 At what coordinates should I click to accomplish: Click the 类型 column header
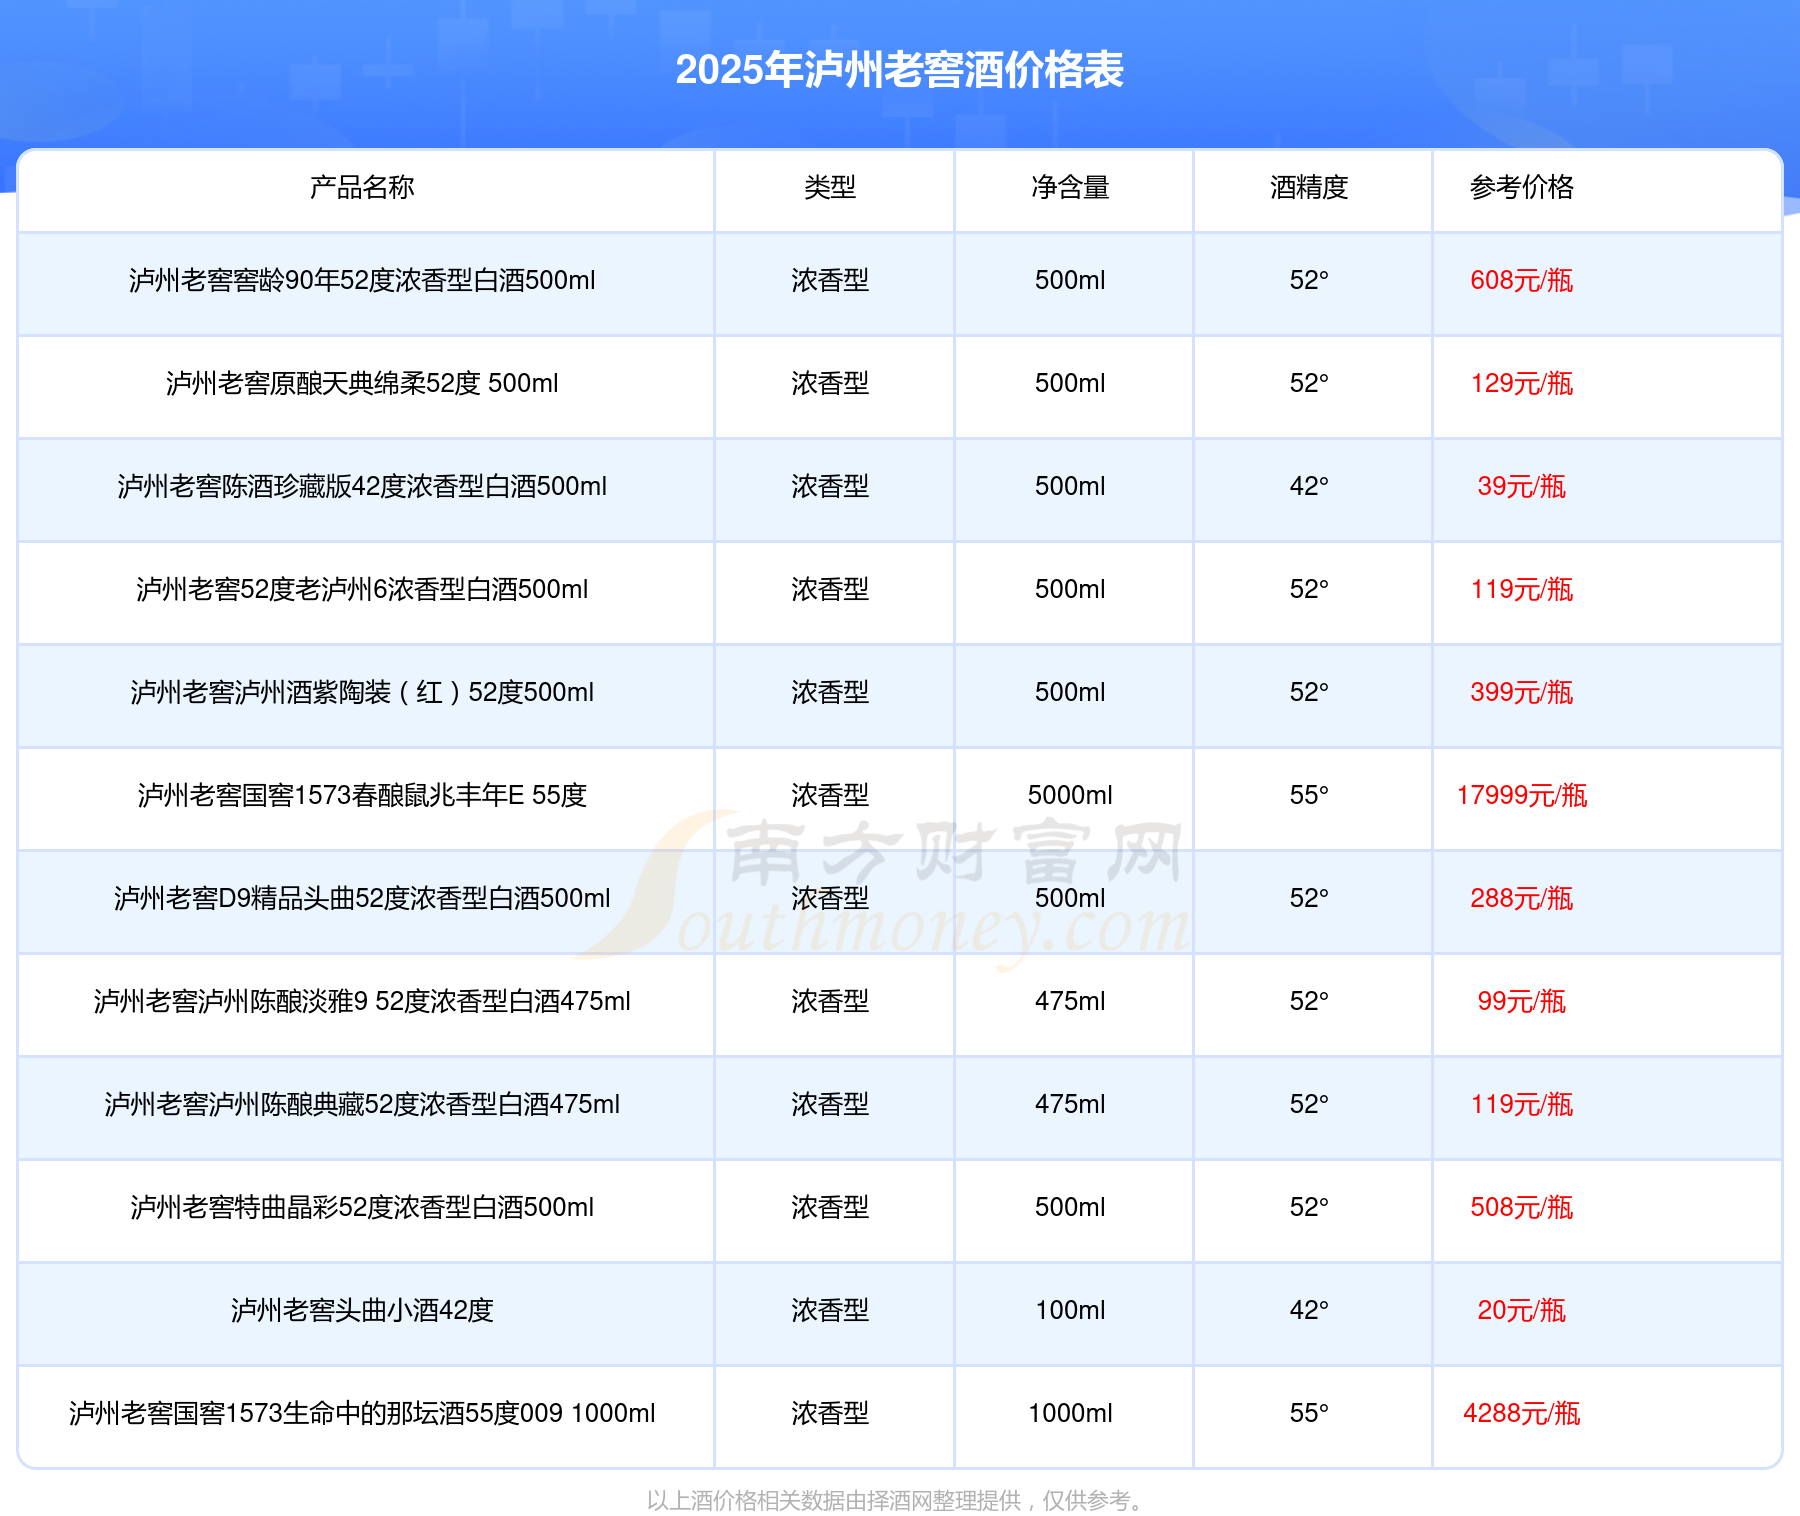pyautogui.click(x=830, y=187)
